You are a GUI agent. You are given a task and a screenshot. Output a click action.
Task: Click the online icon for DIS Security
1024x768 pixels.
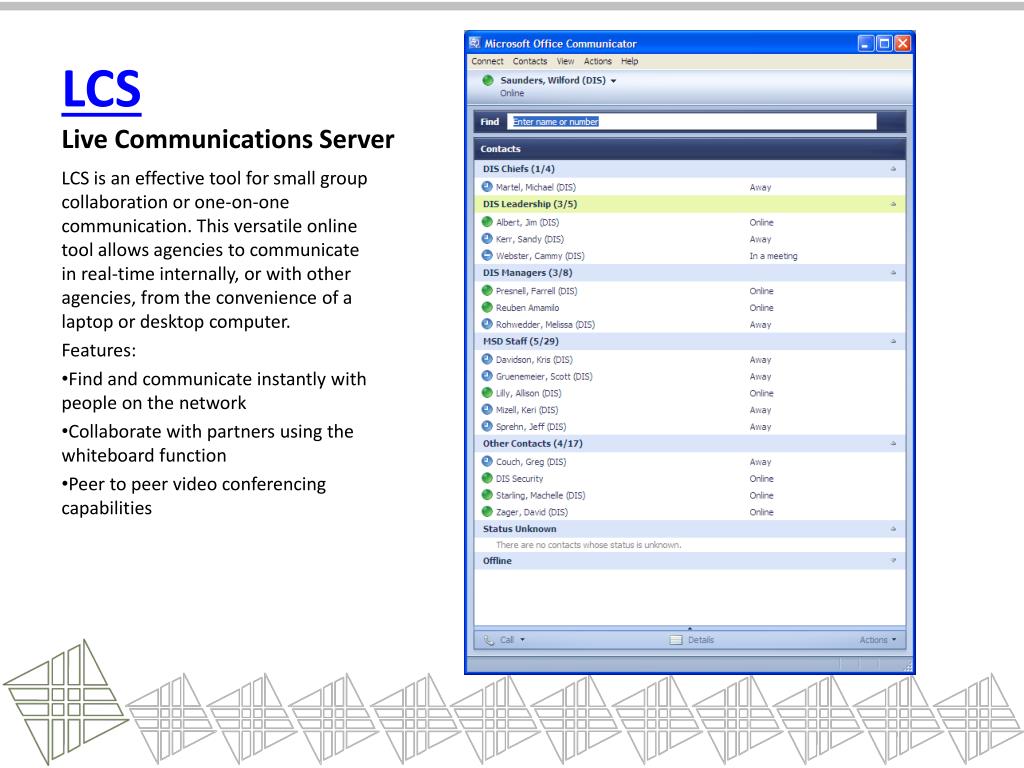point(487,479)
